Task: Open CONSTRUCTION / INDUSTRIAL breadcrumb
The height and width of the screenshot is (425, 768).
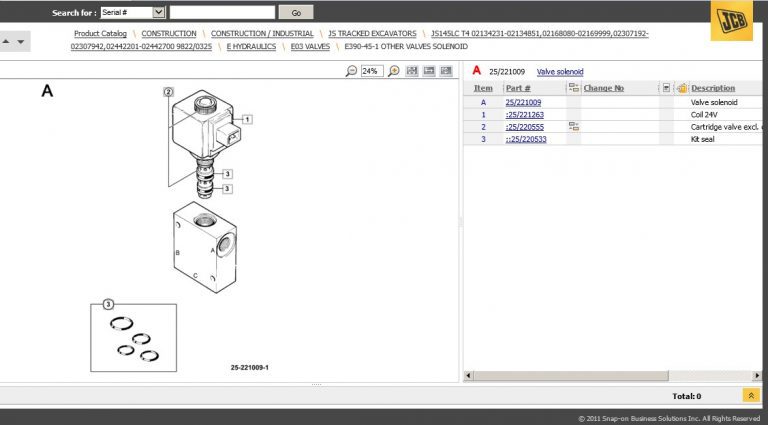Action: (262, 33)
